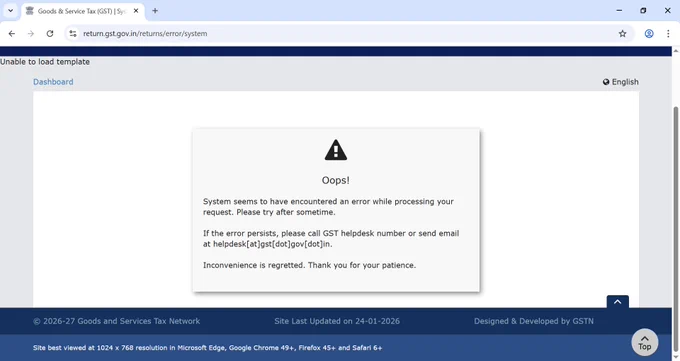Click the helpdesk[at]gst[dot]gov[dot]in email text
Screen dimensions: 680x361
(272, 244)
